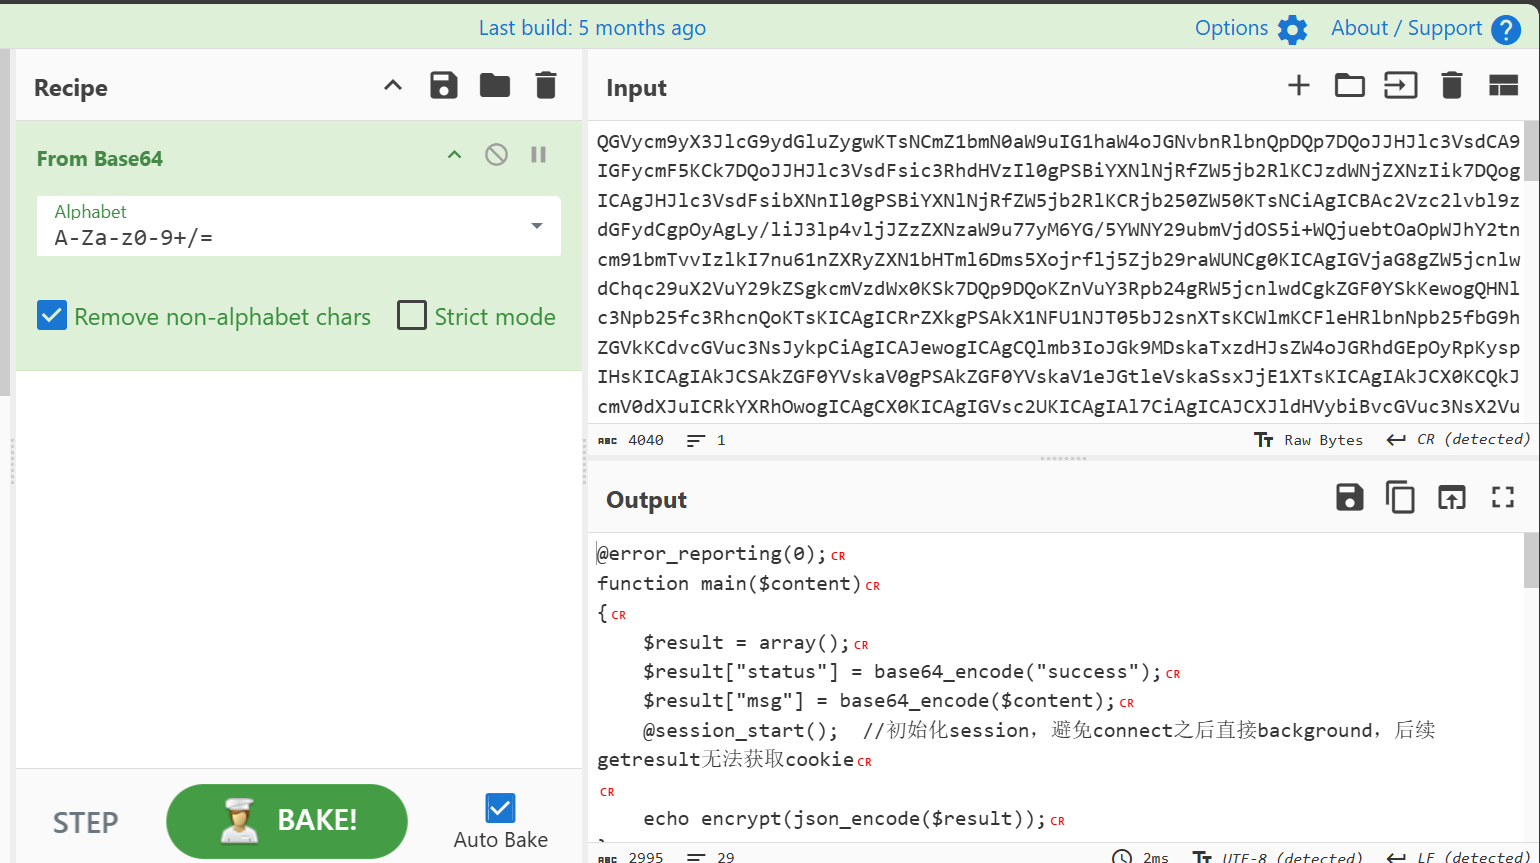The width and height of the screenshot is (1540, 863).
Task: Maximise the output pane
Action: click(x=1502, y=497)
